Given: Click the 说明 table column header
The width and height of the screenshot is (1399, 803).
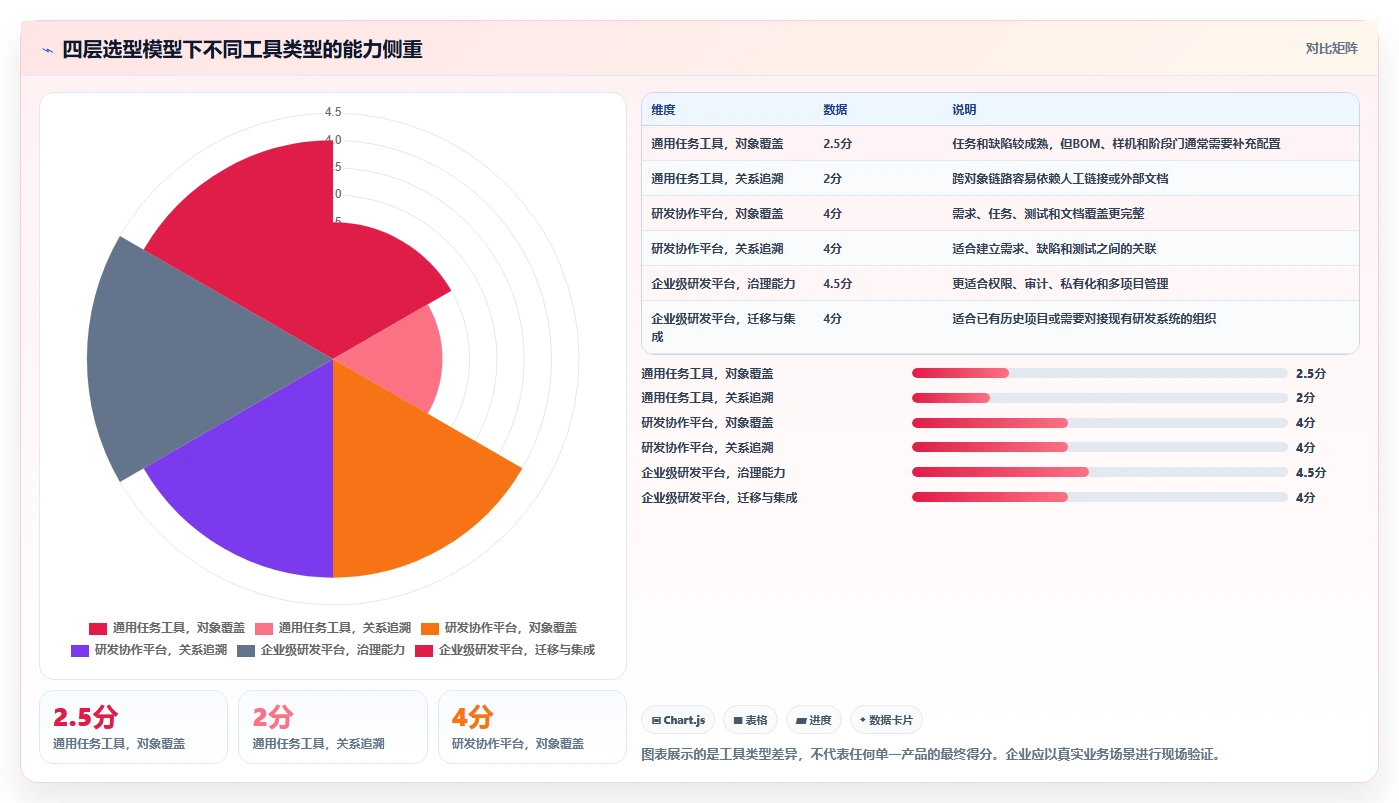Looking at the screenshot, I should point(964,110).
